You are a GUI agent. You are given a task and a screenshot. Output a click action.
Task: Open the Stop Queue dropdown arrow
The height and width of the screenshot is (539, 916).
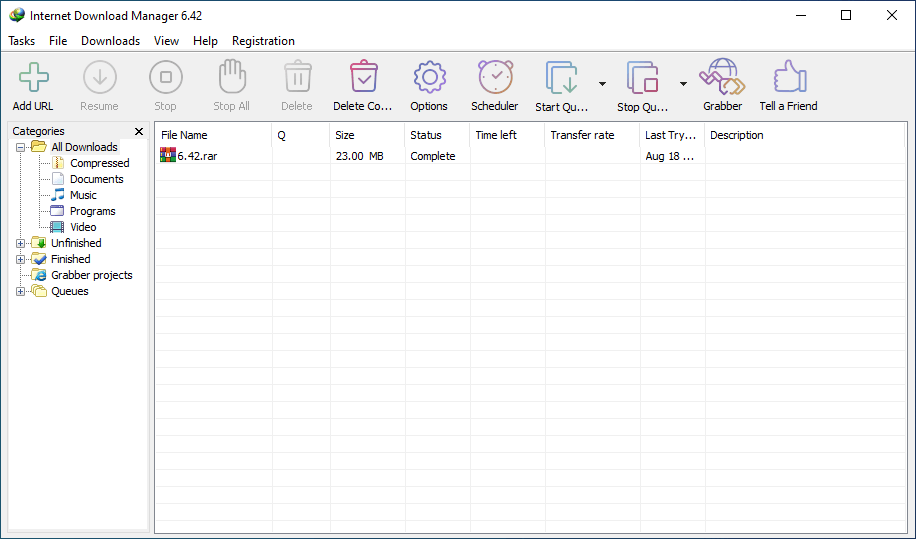(683, 84)
